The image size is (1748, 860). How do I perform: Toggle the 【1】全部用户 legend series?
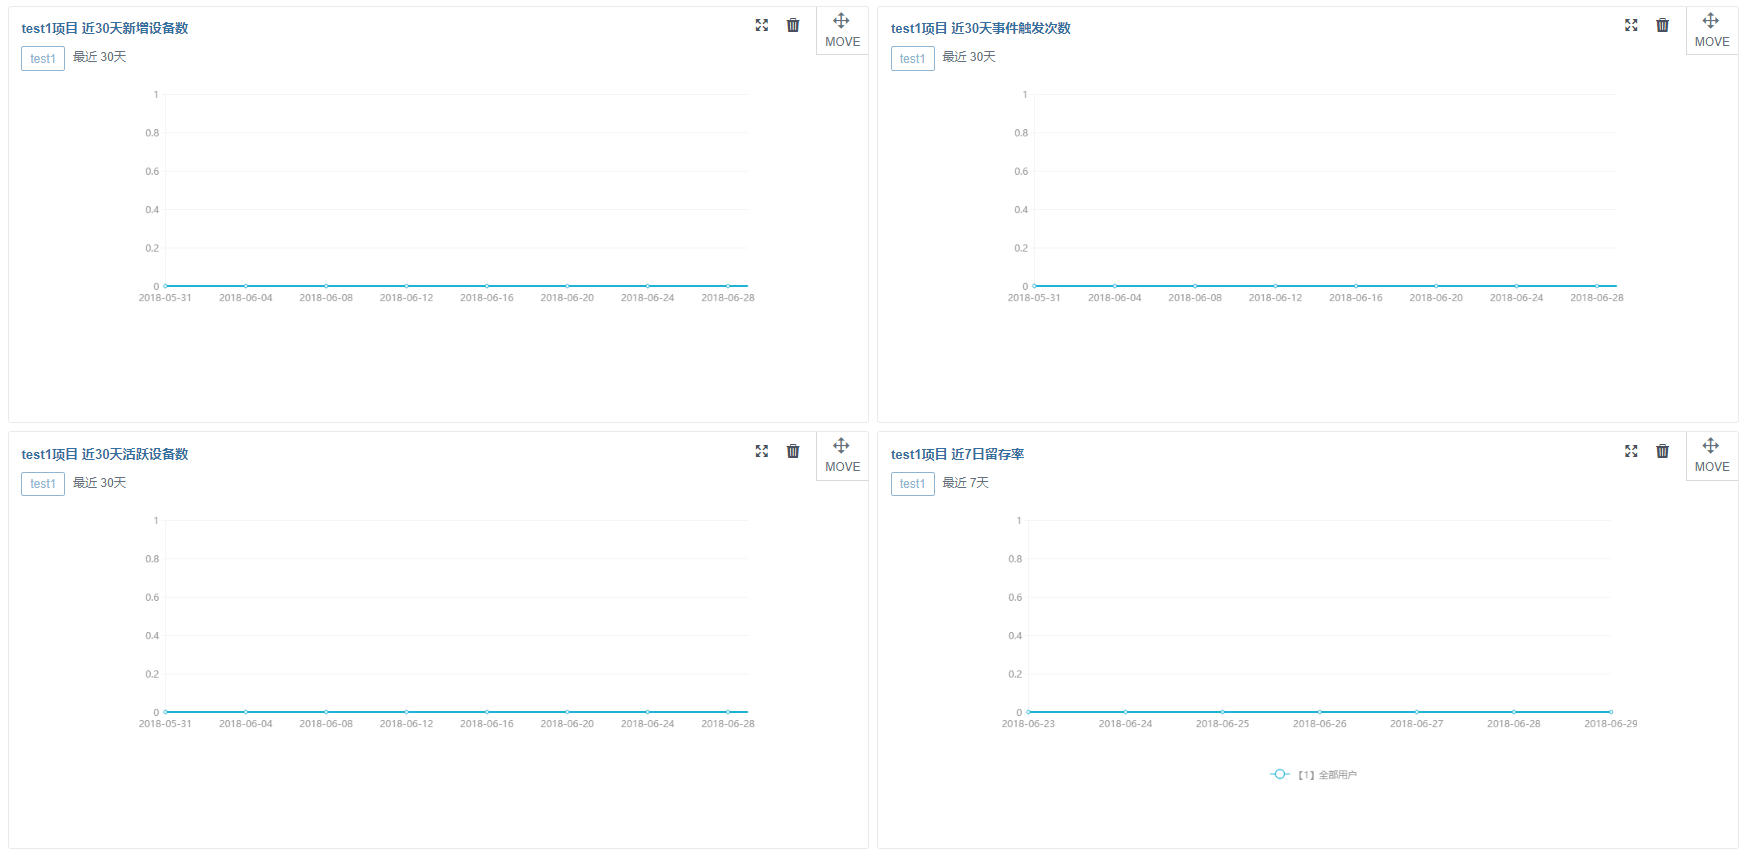point(1314,775)
